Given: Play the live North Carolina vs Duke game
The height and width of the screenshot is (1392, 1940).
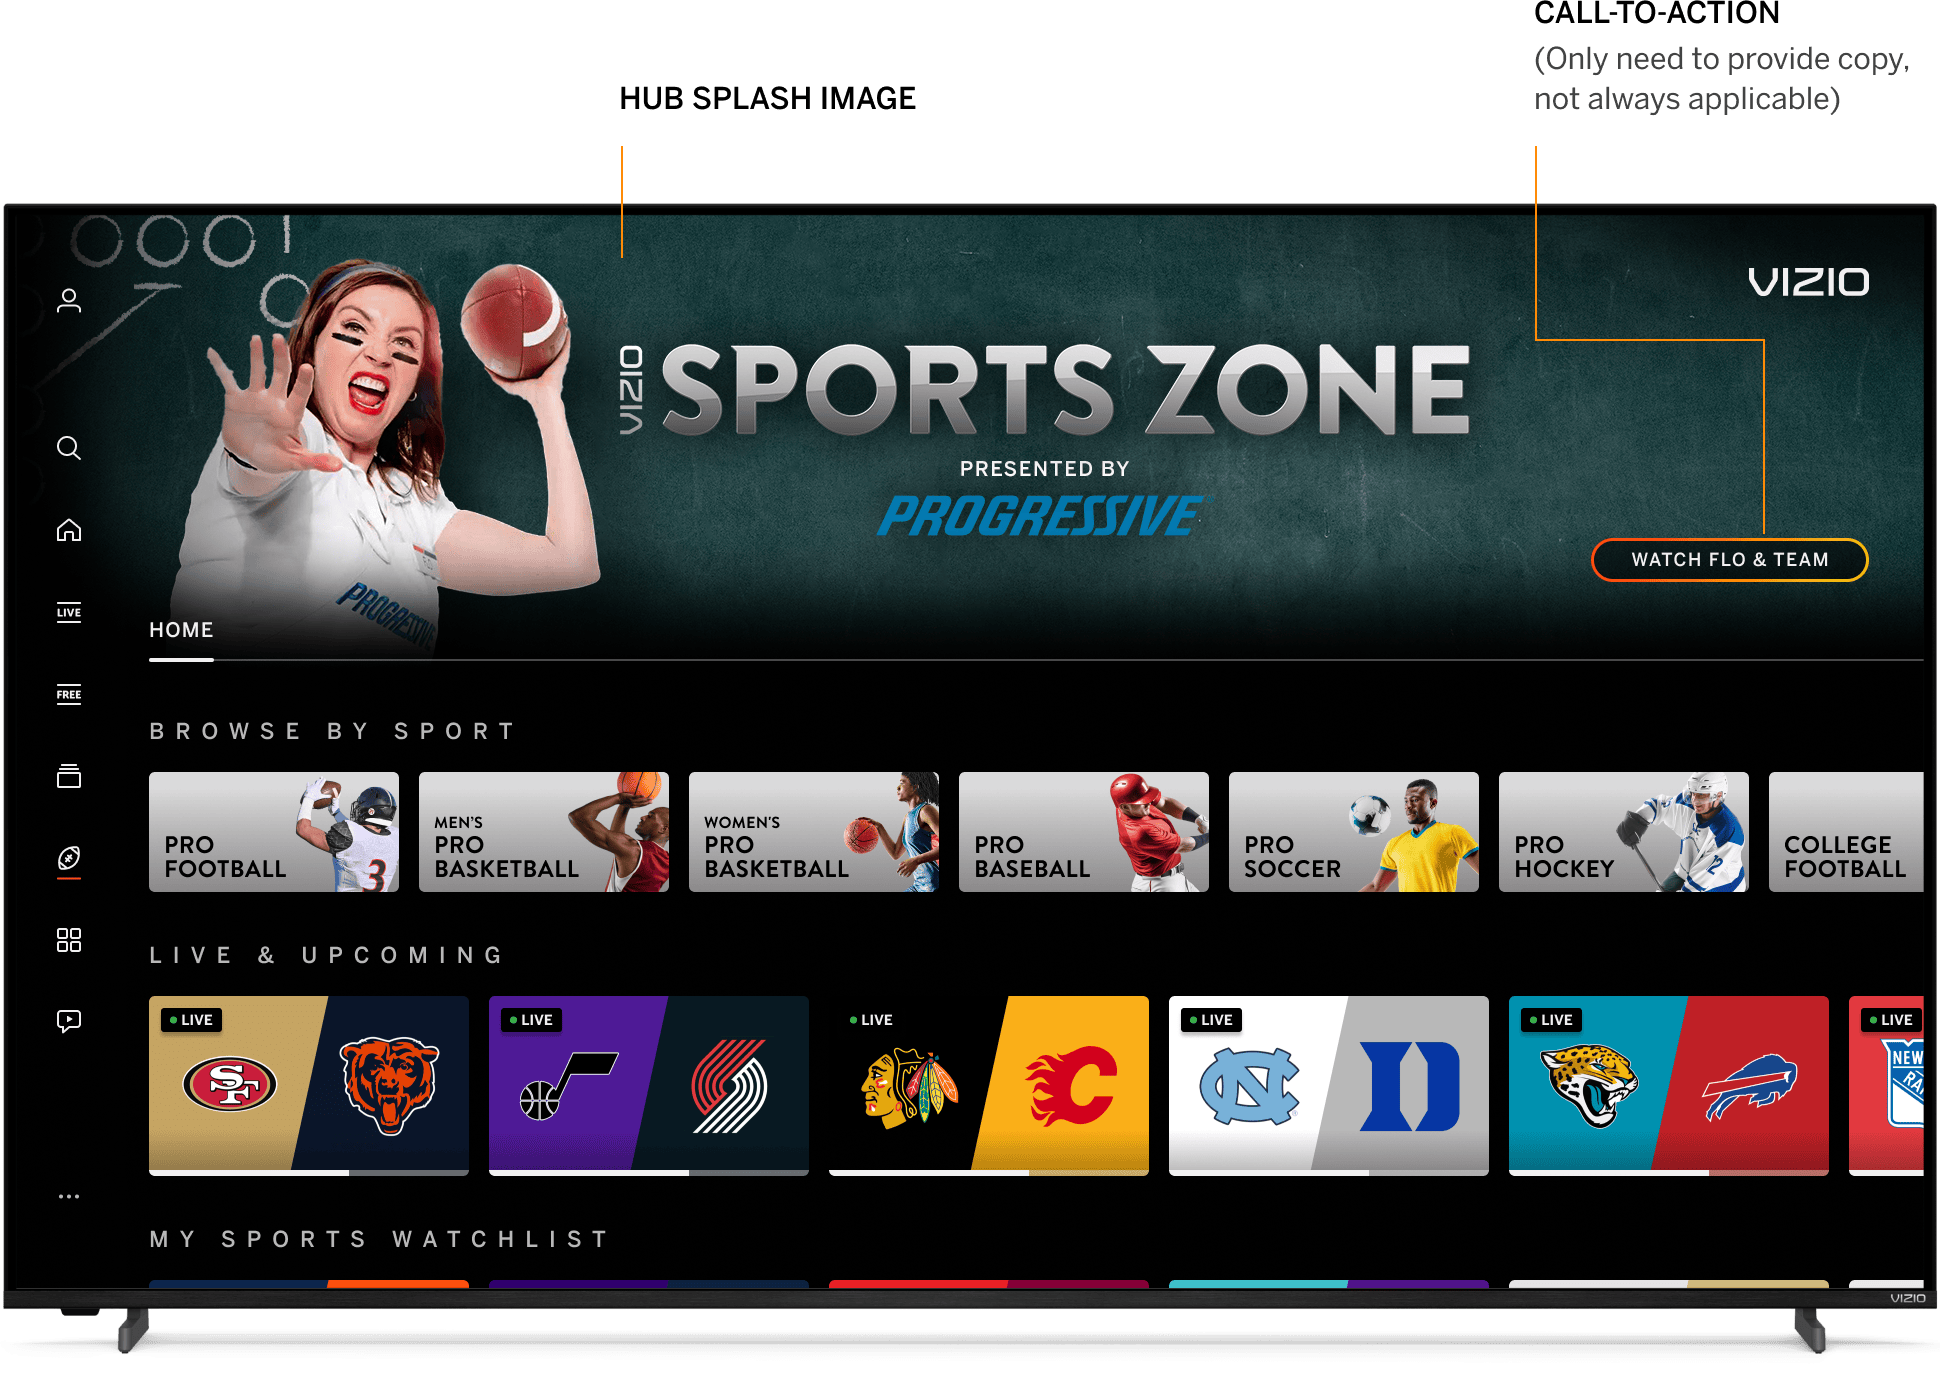Looking at the screenshot, I should point(1329,1085).
